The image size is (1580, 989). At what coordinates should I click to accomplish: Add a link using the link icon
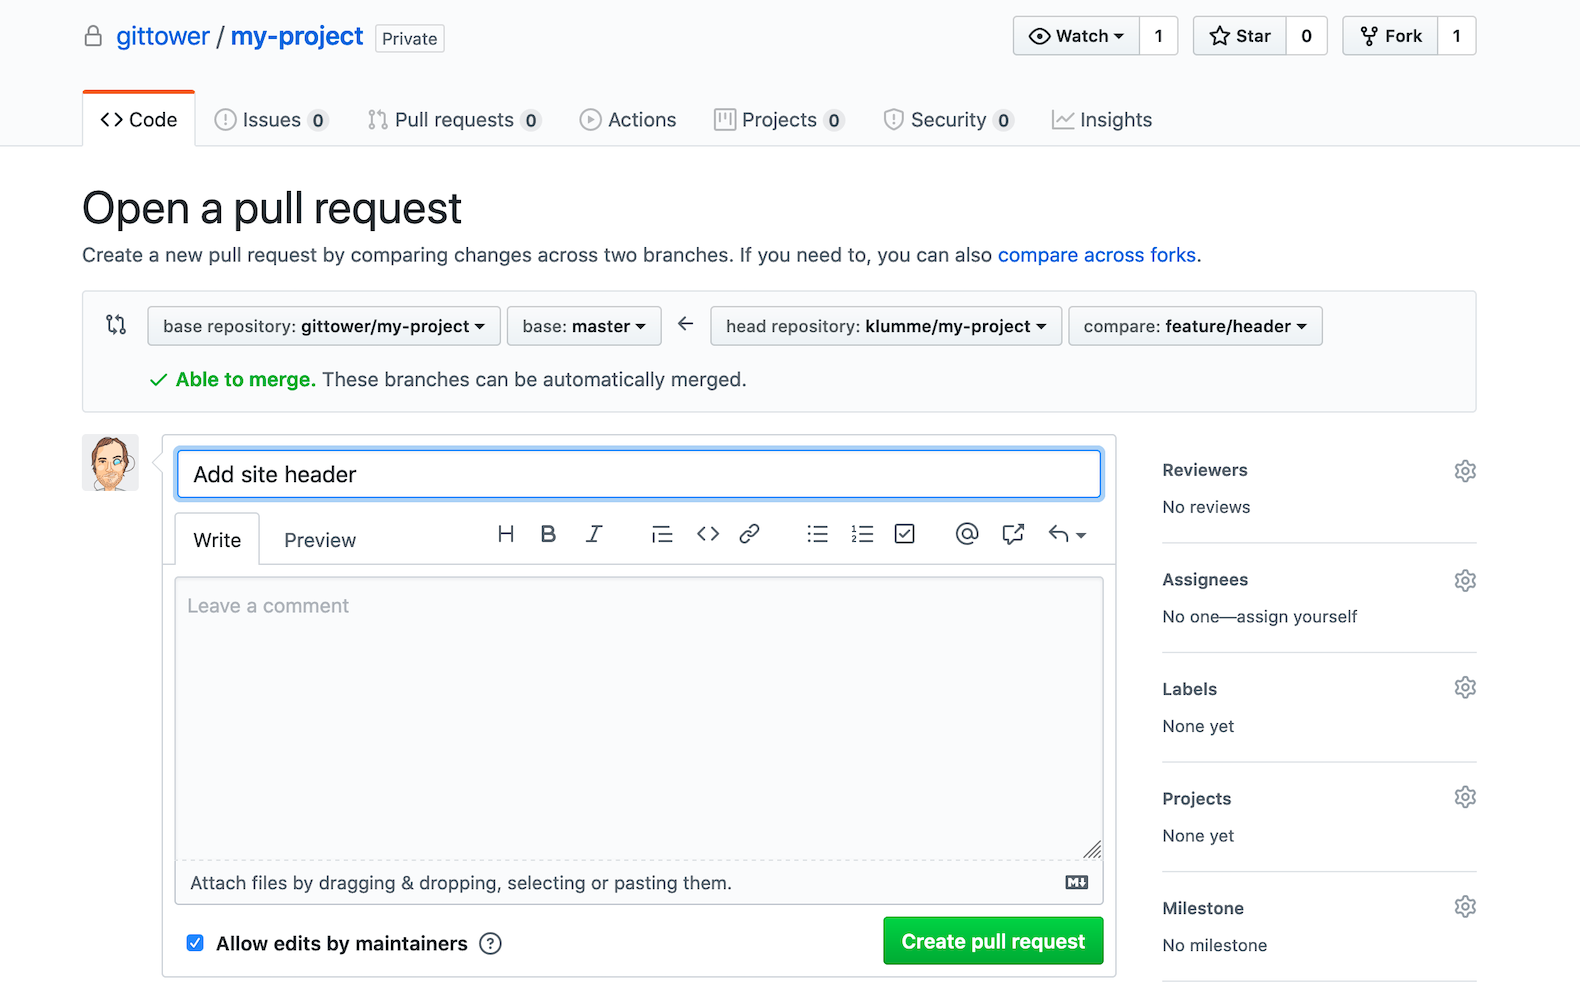coord(749,534)
